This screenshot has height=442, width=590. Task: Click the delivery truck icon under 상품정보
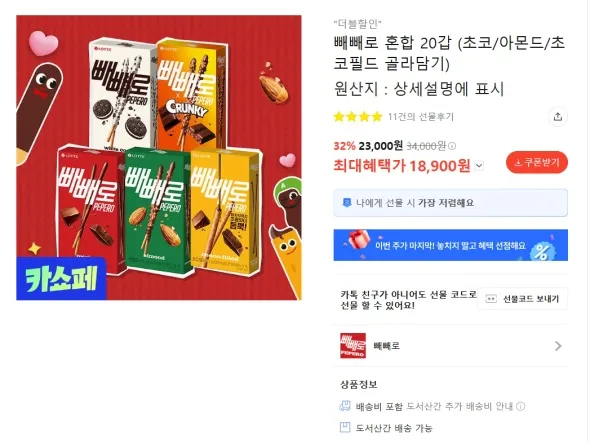click(x=345, y=406)
